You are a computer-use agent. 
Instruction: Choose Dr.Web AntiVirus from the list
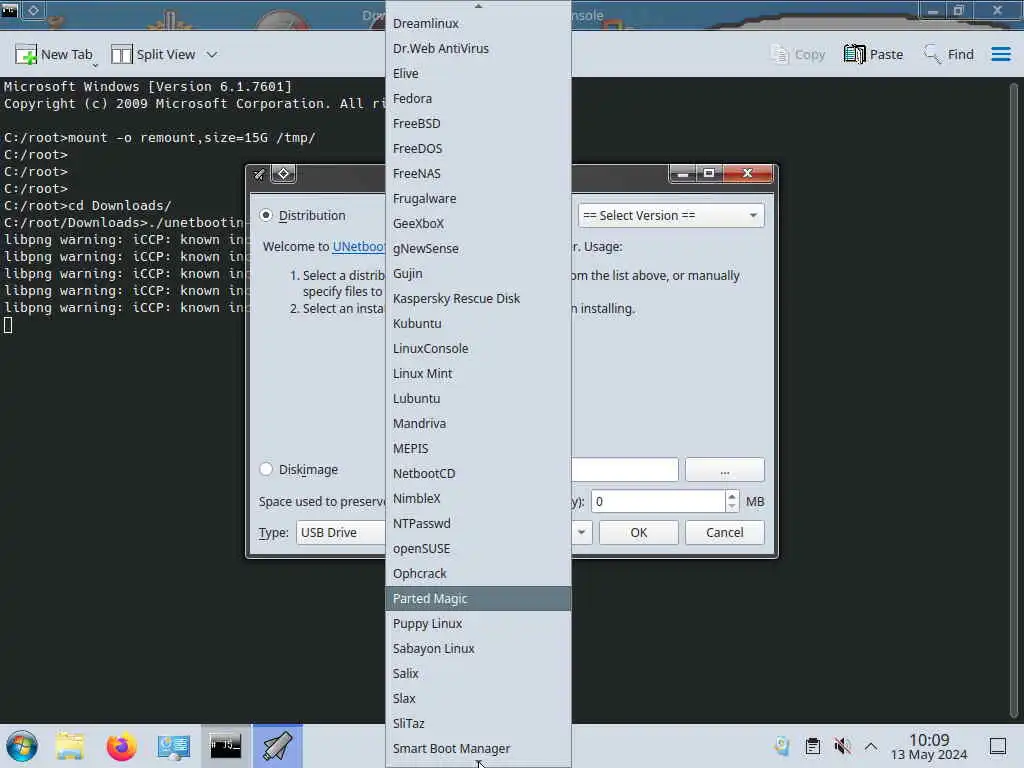(x=478, y=48)
